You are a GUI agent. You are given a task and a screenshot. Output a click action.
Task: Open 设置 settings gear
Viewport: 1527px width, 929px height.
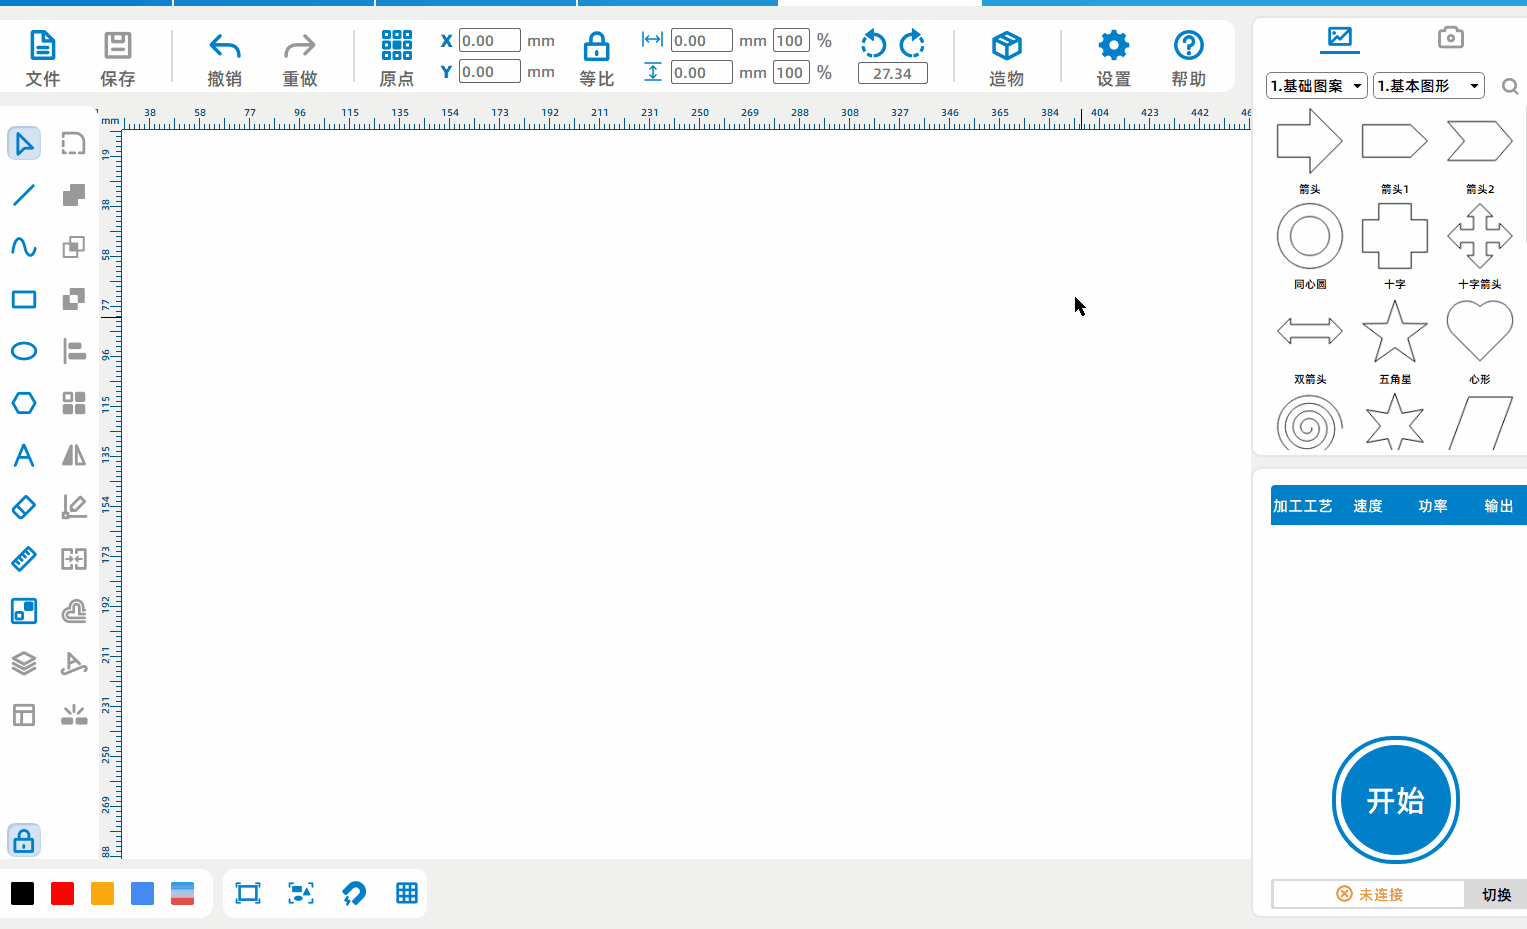1113,45
